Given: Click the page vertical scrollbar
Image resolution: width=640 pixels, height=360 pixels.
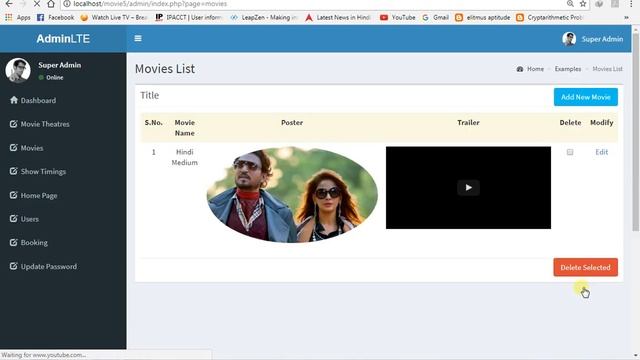Looking at the screenshot, I should click(636, 131).
